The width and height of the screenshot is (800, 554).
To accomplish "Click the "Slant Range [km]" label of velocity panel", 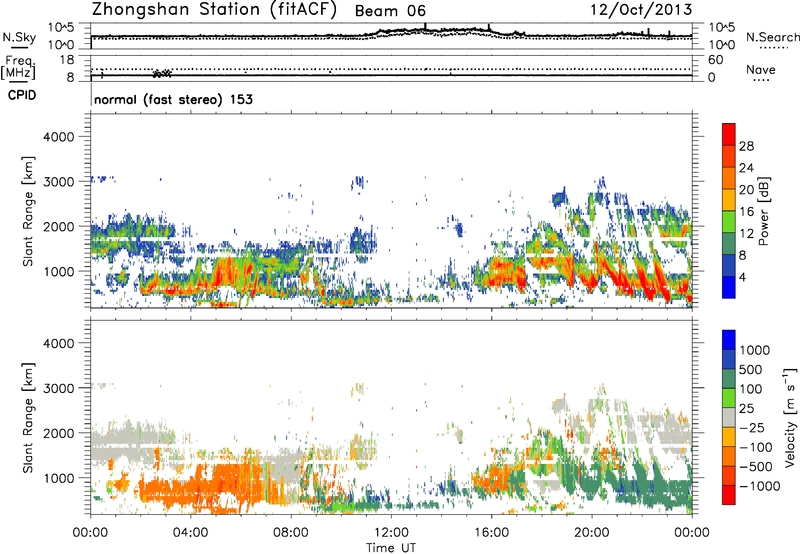I will tap(28, 418).
